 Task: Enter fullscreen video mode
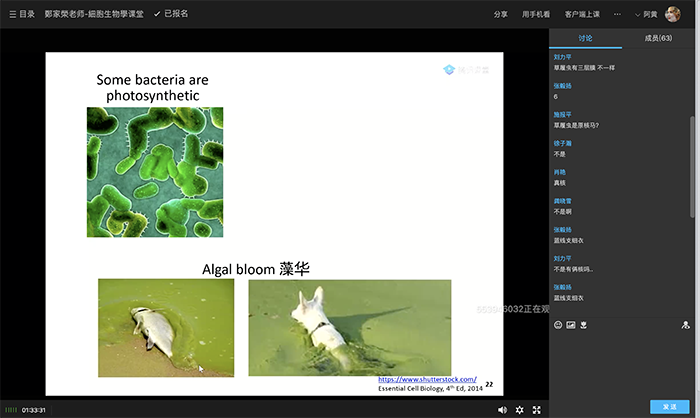537,410
